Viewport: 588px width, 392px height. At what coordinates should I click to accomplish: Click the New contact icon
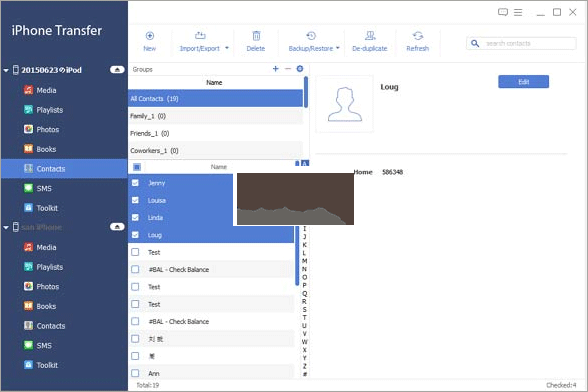[150, 36]
